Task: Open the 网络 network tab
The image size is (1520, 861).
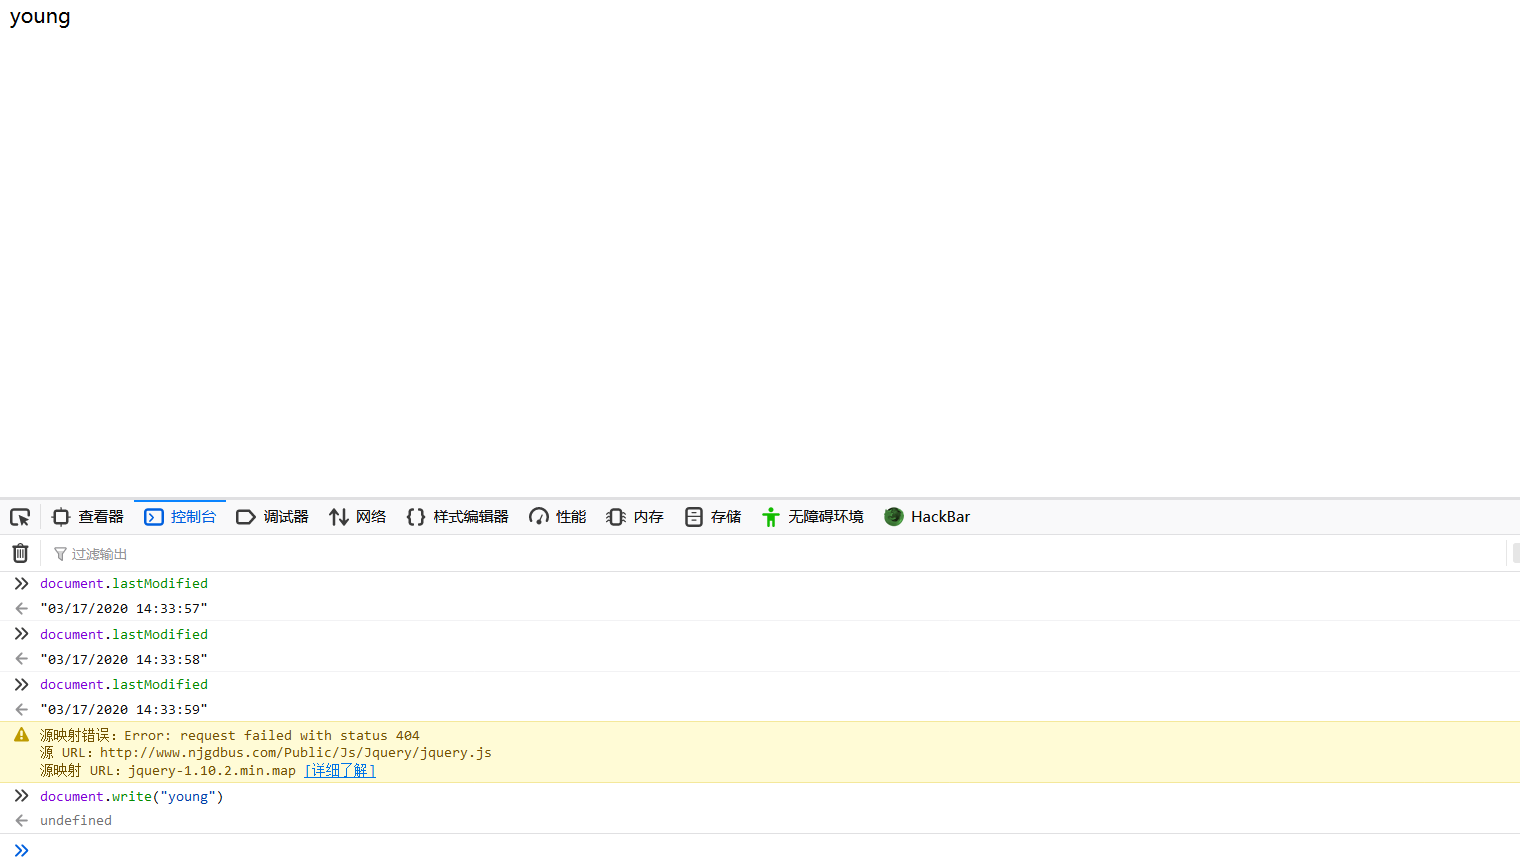Action: pos(358,517)
